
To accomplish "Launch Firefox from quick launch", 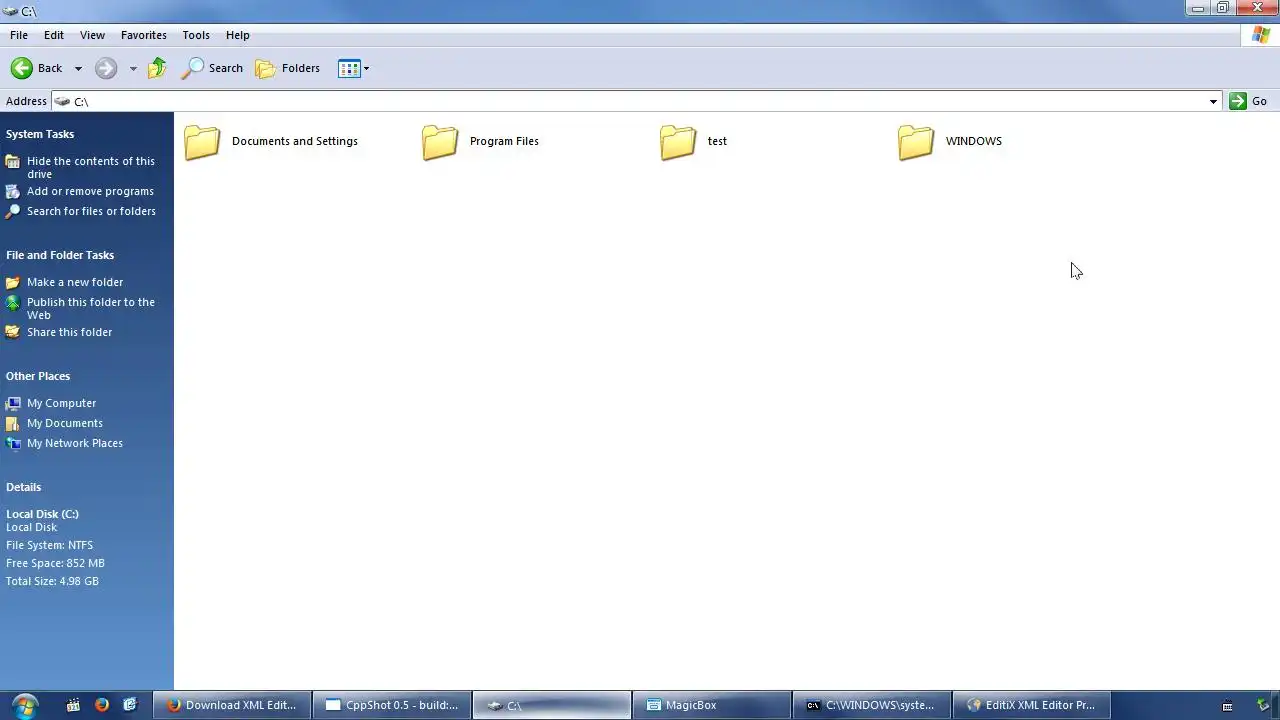I will pyautogui.click(x=101, y=705).
